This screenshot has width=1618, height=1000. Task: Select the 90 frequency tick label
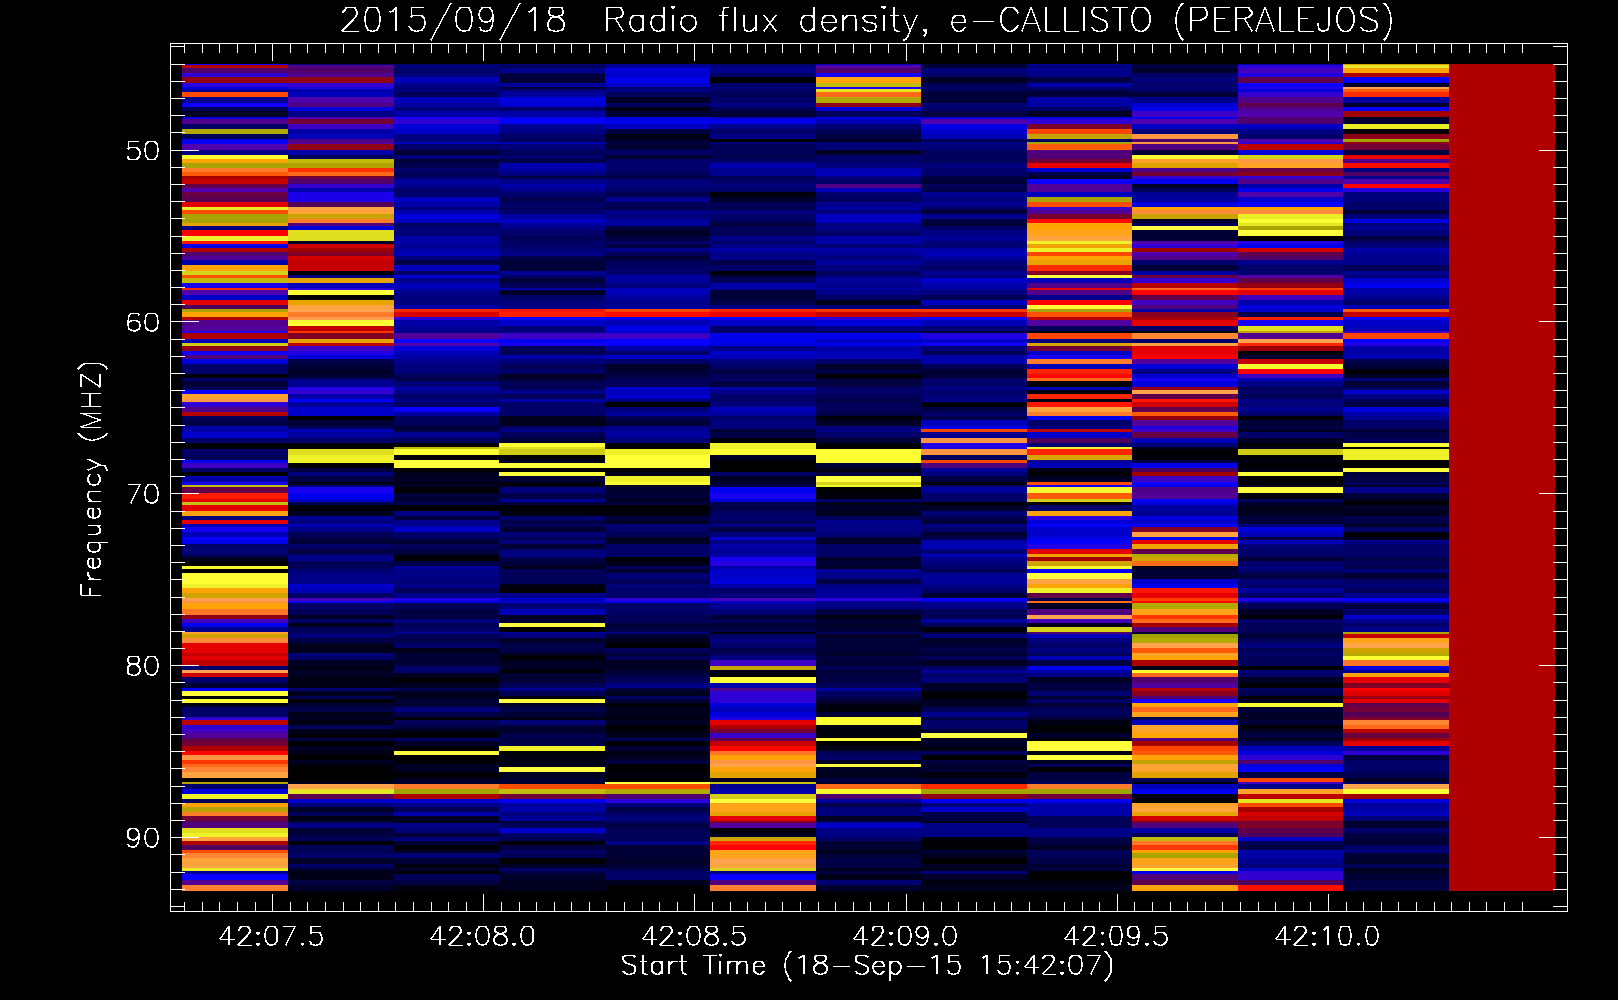click(142, 837)
